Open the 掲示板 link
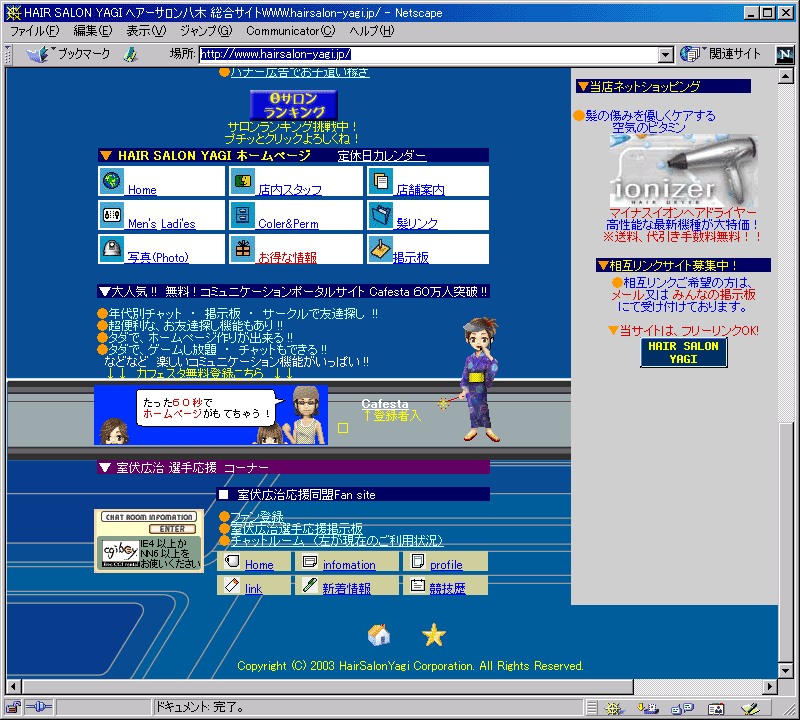The width and height of the screenshot is (800, 720). [411, 258]
